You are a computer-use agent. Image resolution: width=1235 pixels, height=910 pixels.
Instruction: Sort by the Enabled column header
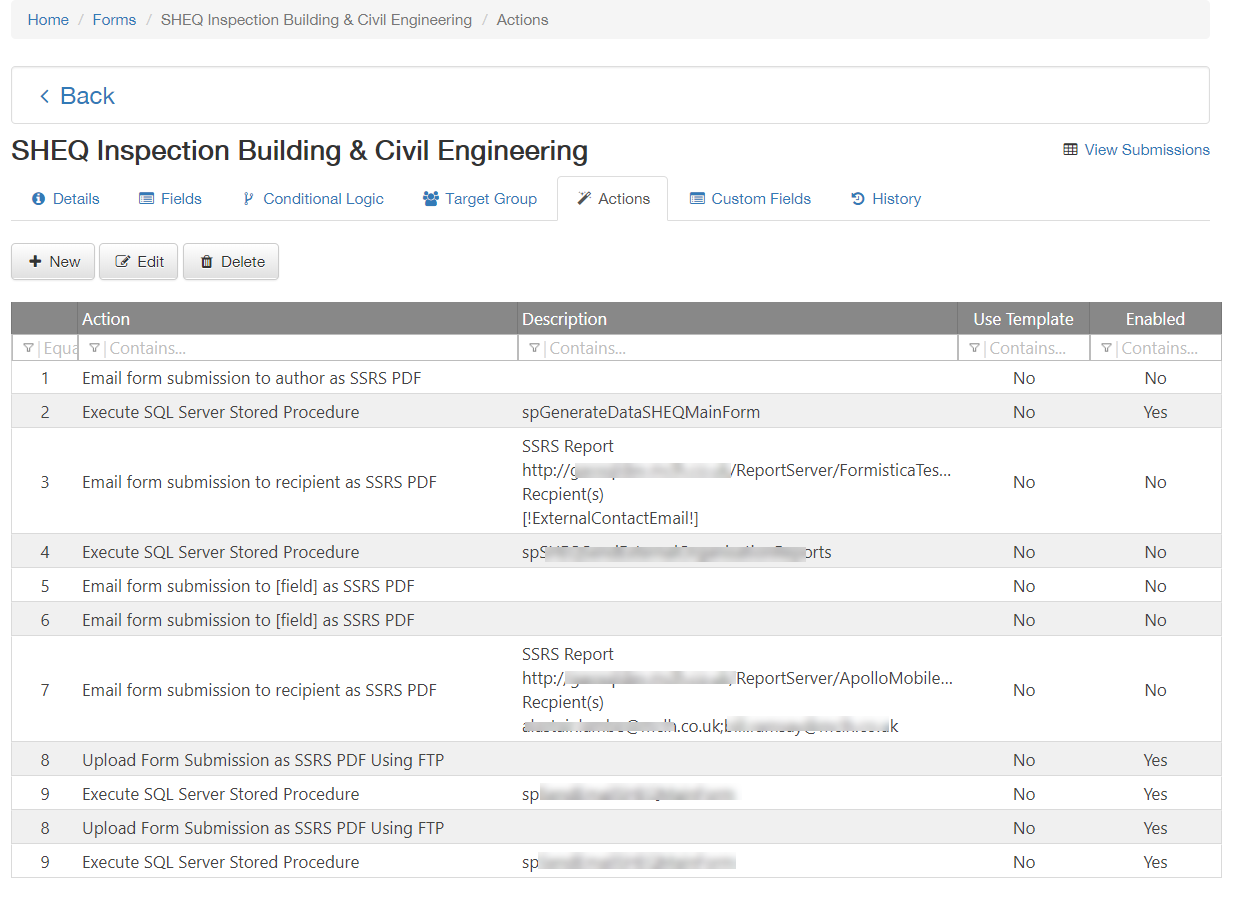1155,319
